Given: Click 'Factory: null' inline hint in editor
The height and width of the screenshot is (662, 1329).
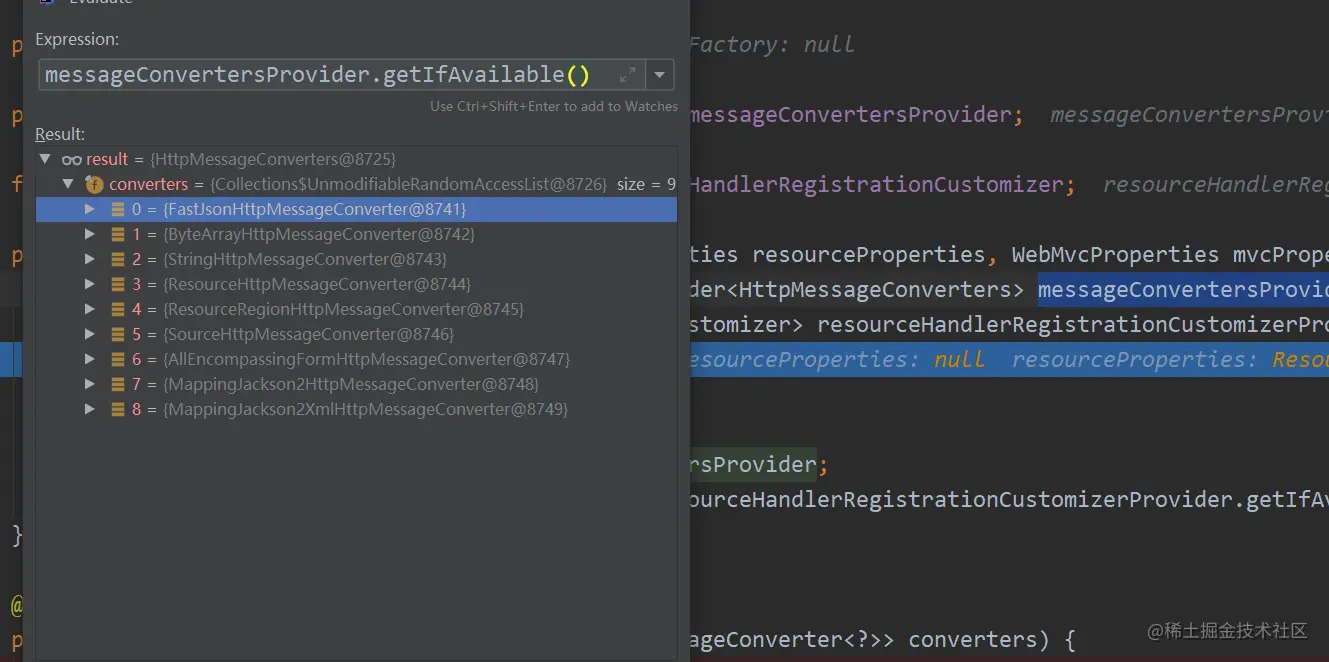Looking at the screenshot, I should (772, 44).
